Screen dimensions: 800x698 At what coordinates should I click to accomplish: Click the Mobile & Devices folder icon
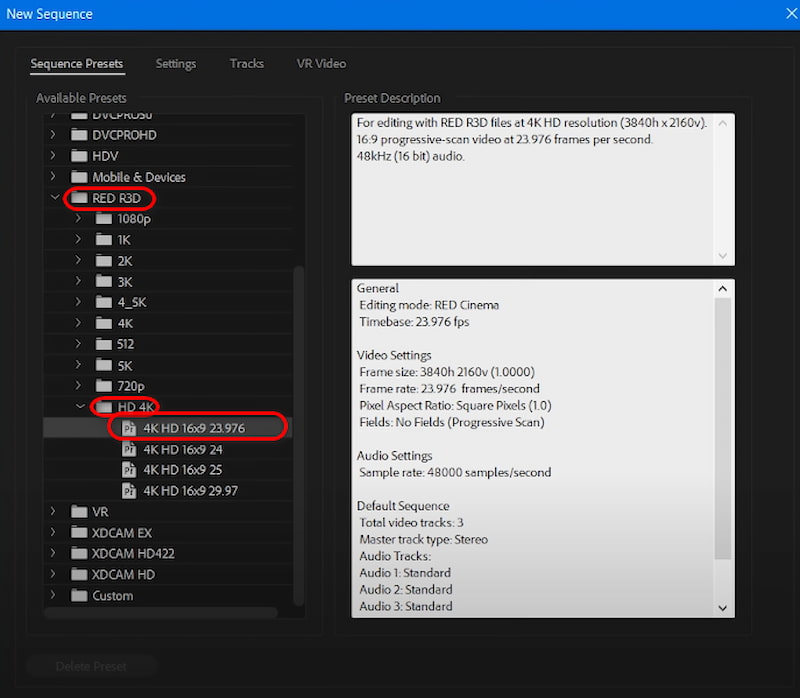tap(79, 177)
